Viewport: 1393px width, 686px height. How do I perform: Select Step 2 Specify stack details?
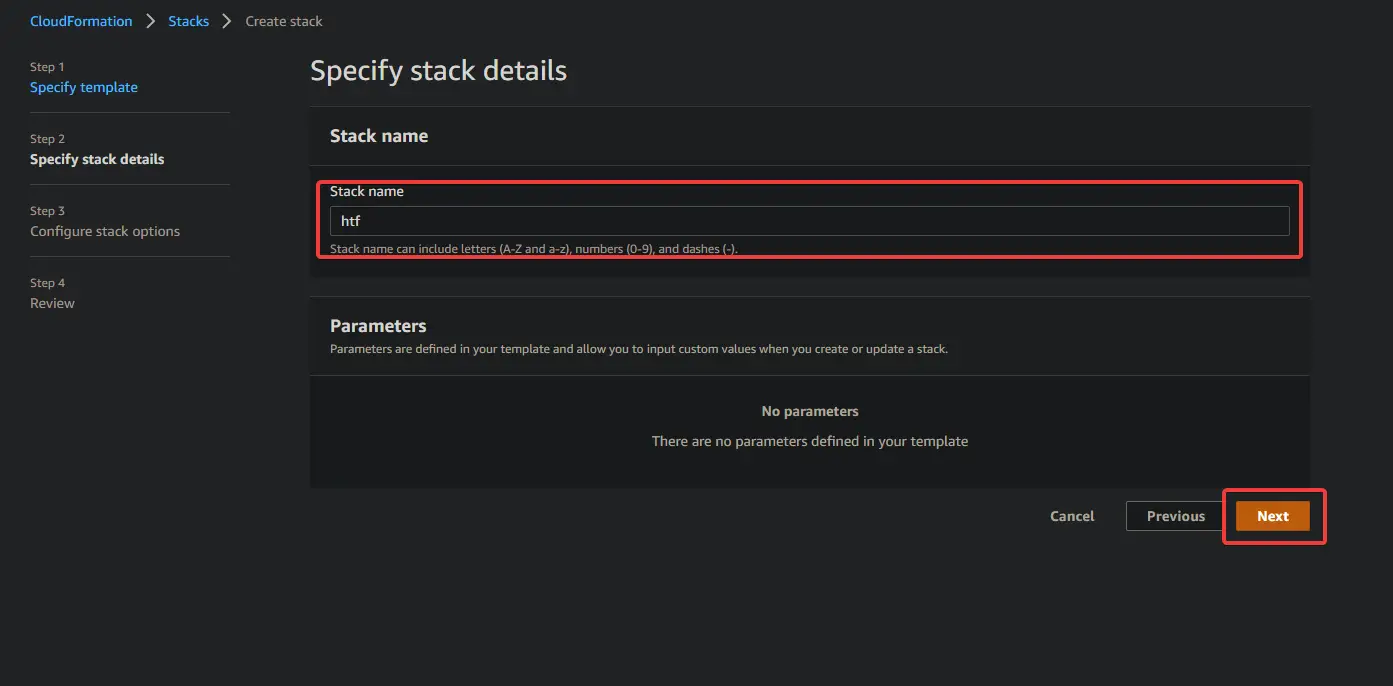[x=97, y=158]
